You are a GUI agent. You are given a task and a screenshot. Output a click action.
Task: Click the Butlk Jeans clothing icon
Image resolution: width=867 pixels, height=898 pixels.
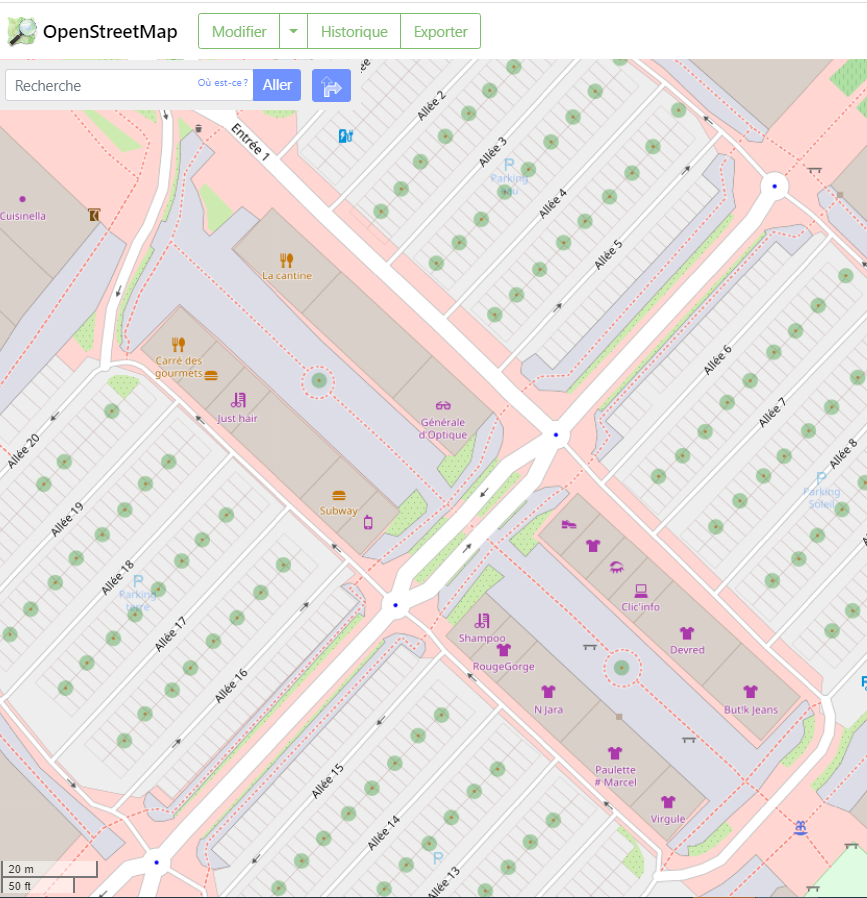tap(750, 692)
